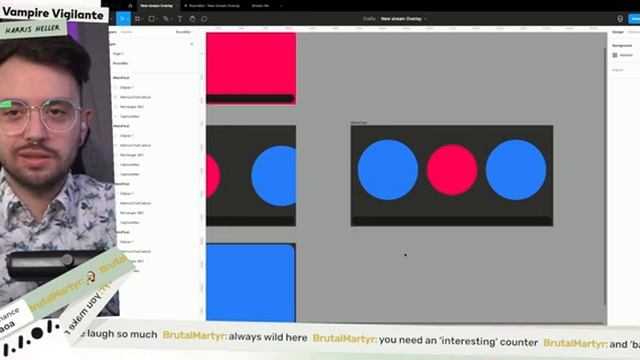Edit the Background hex value field
This screenshot has height=360, width=640.
(626, 55)
